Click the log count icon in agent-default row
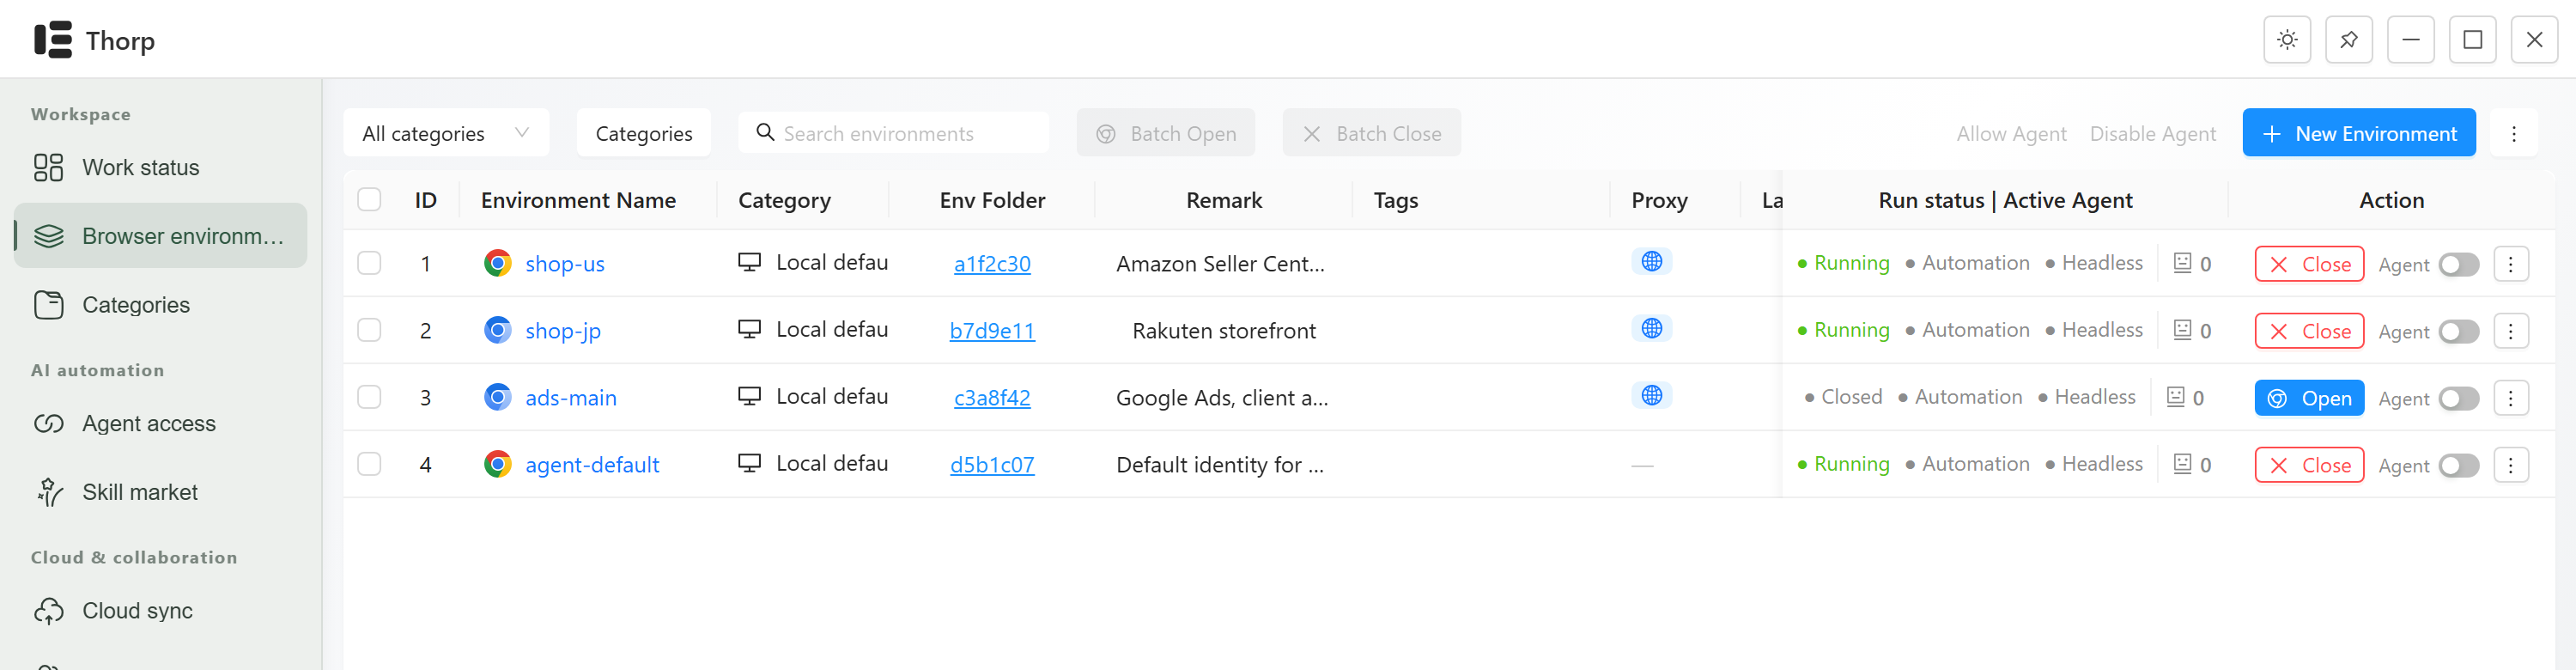Screen dimensions: 2576x670 [2182, 464]
